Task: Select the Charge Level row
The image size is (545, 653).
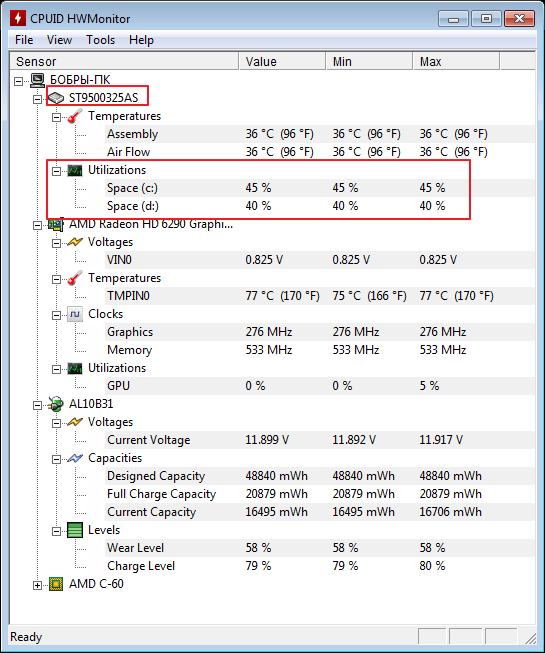Action: [x=320, y=566]
